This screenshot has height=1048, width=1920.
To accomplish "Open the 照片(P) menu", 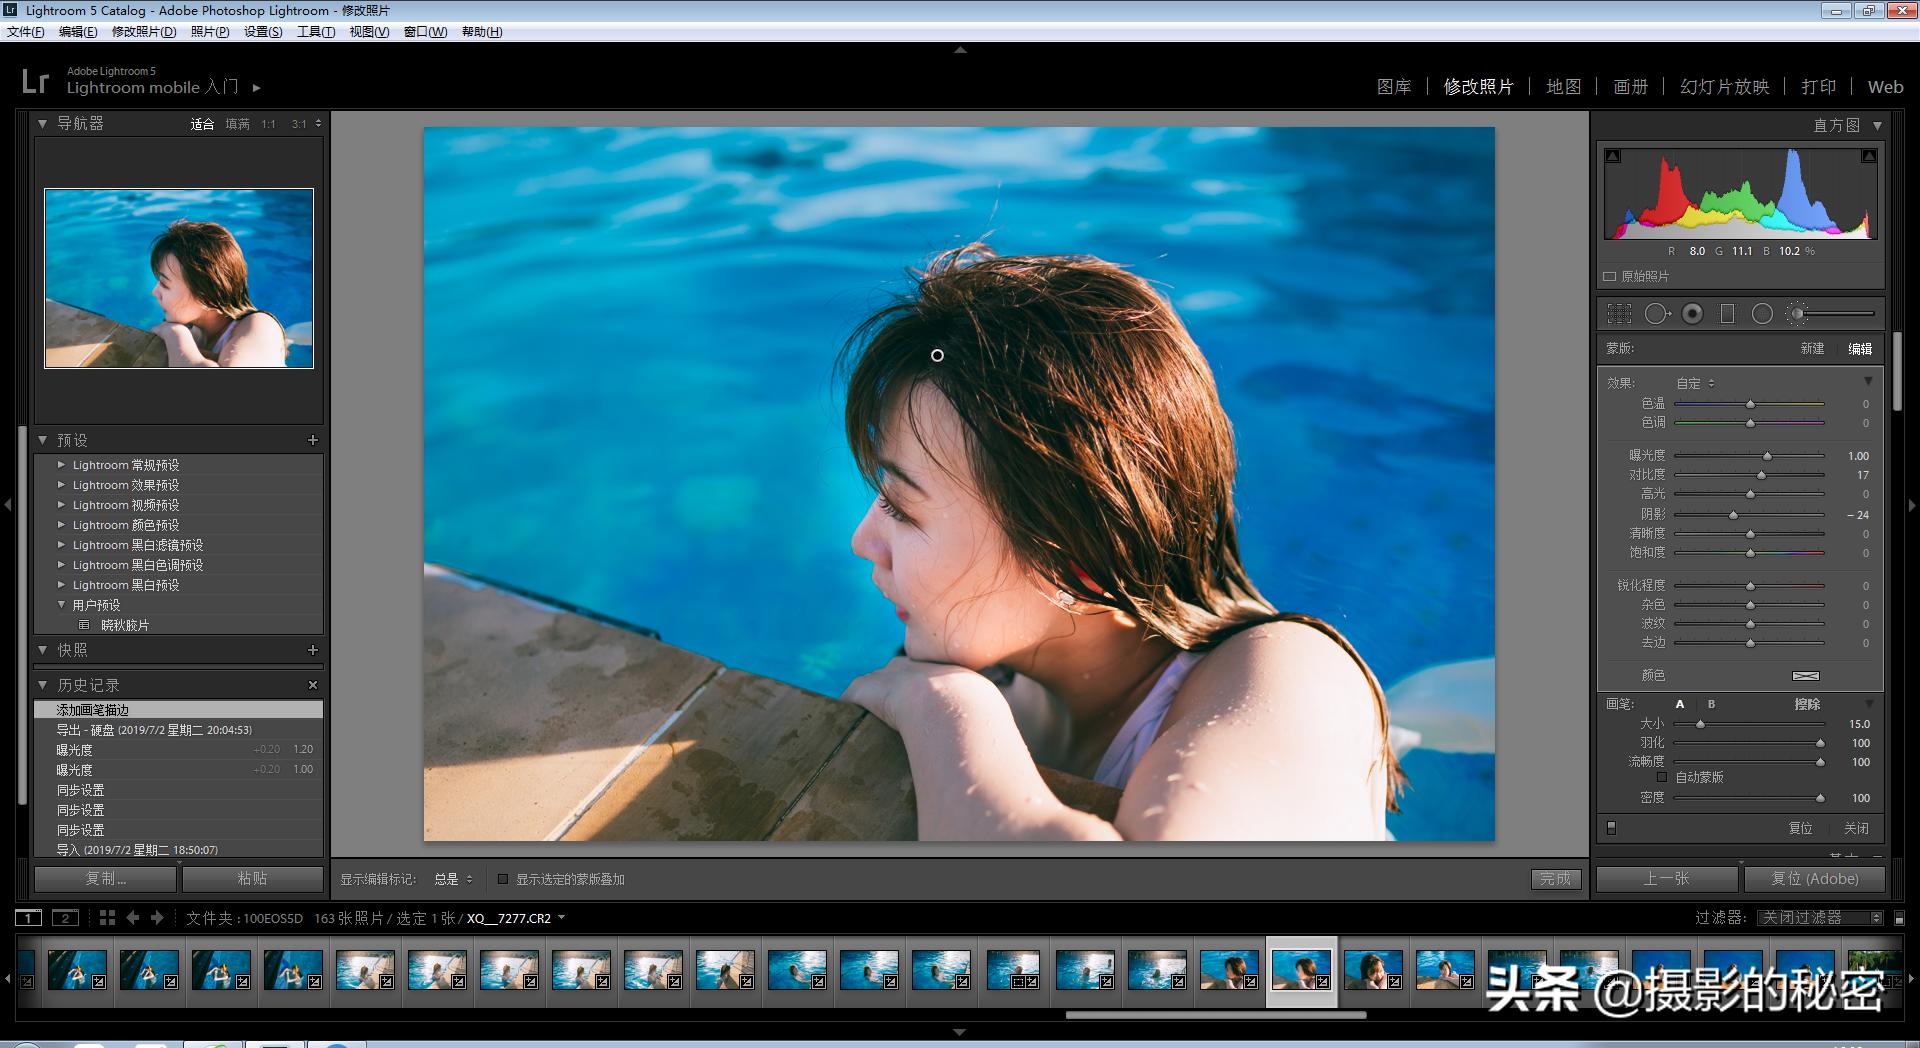I will tap(210, 32).
